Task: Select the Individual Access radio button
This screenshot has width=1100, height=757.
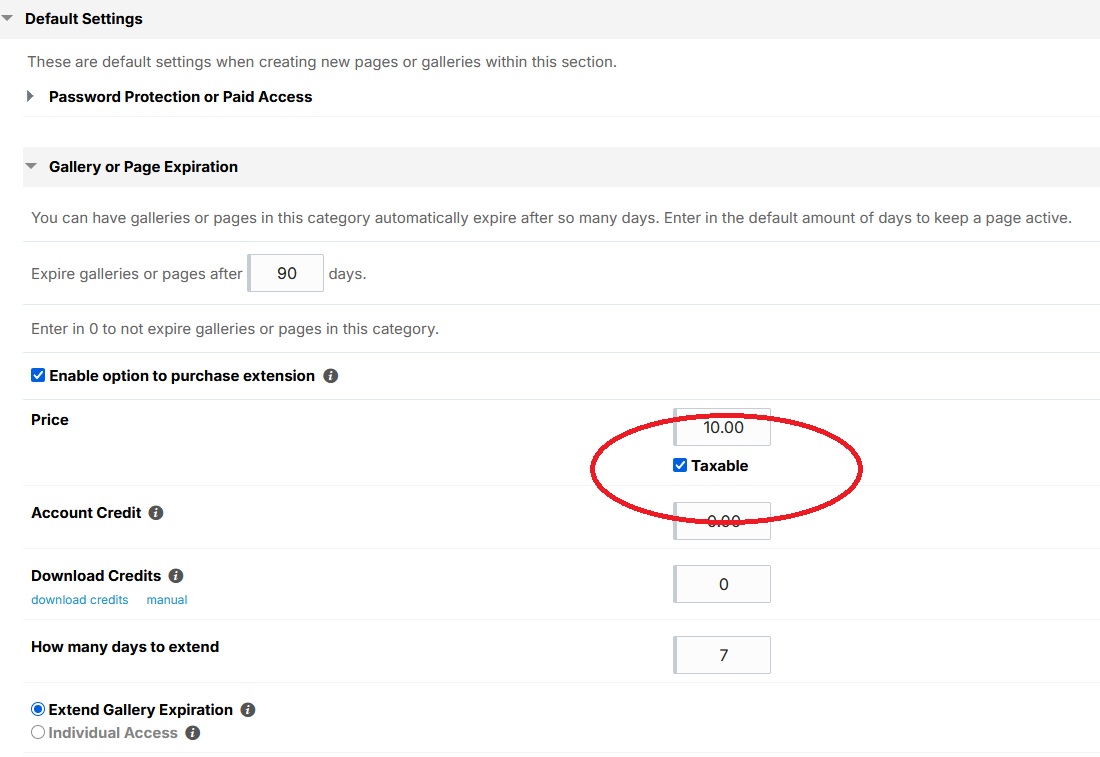Action: [x=38, y=733]
